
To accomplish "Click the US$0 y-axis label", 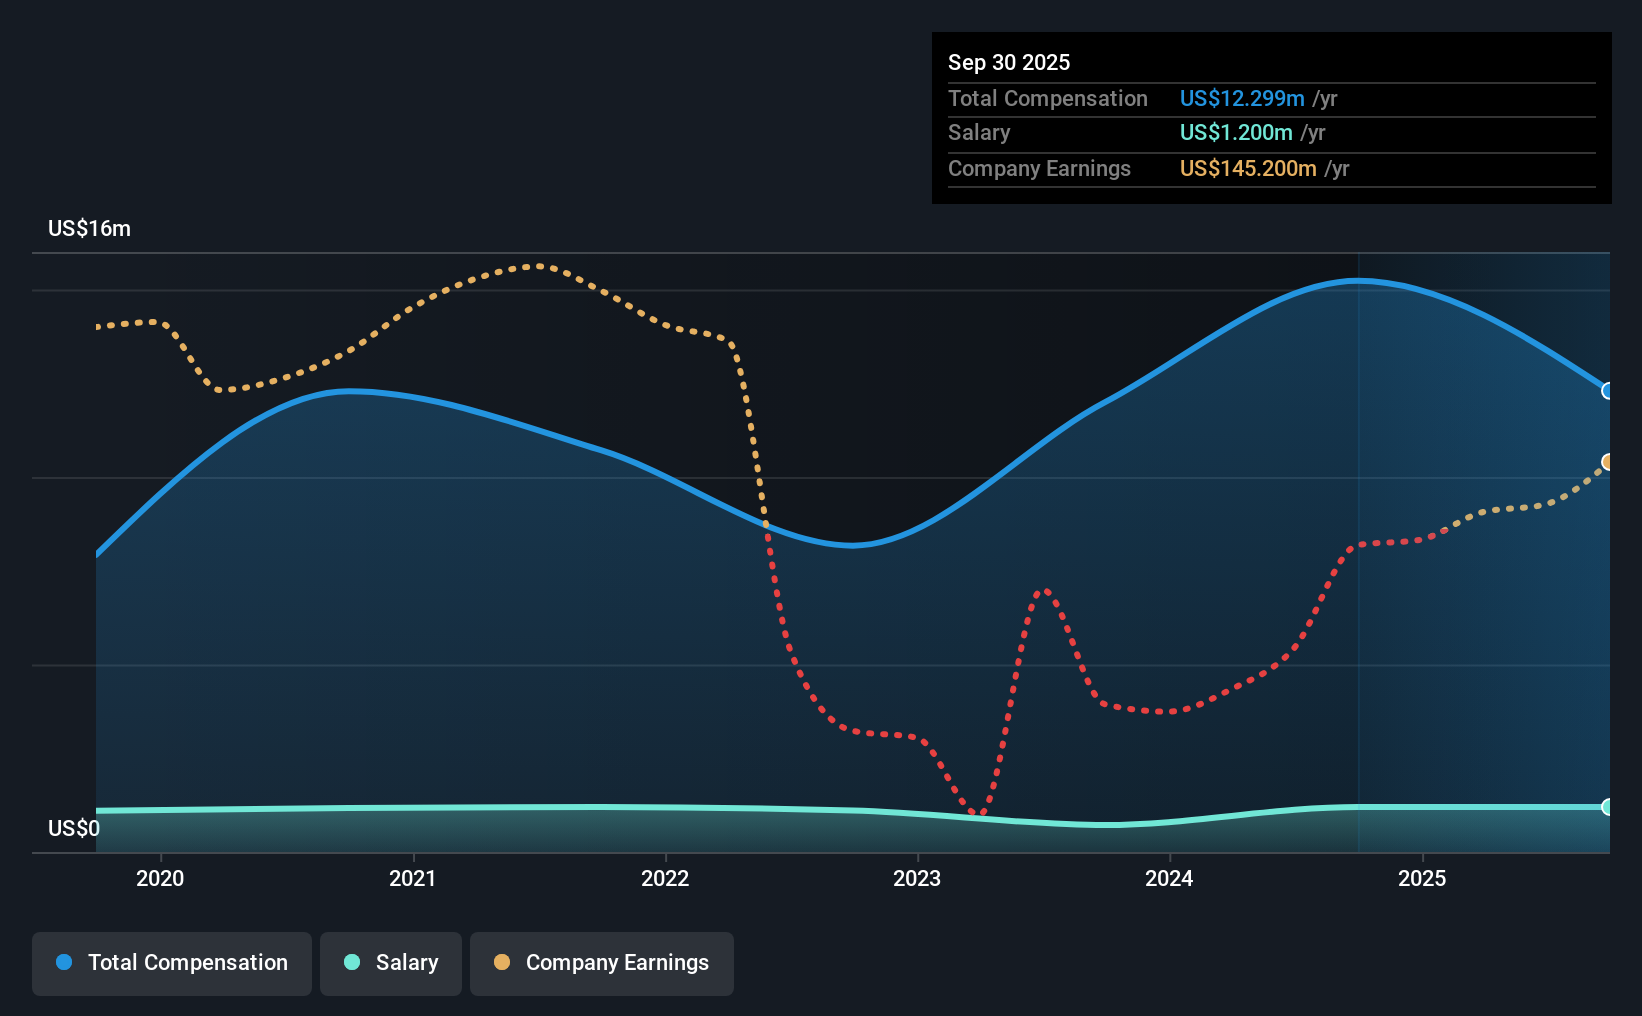I will [x=74, y=828].
